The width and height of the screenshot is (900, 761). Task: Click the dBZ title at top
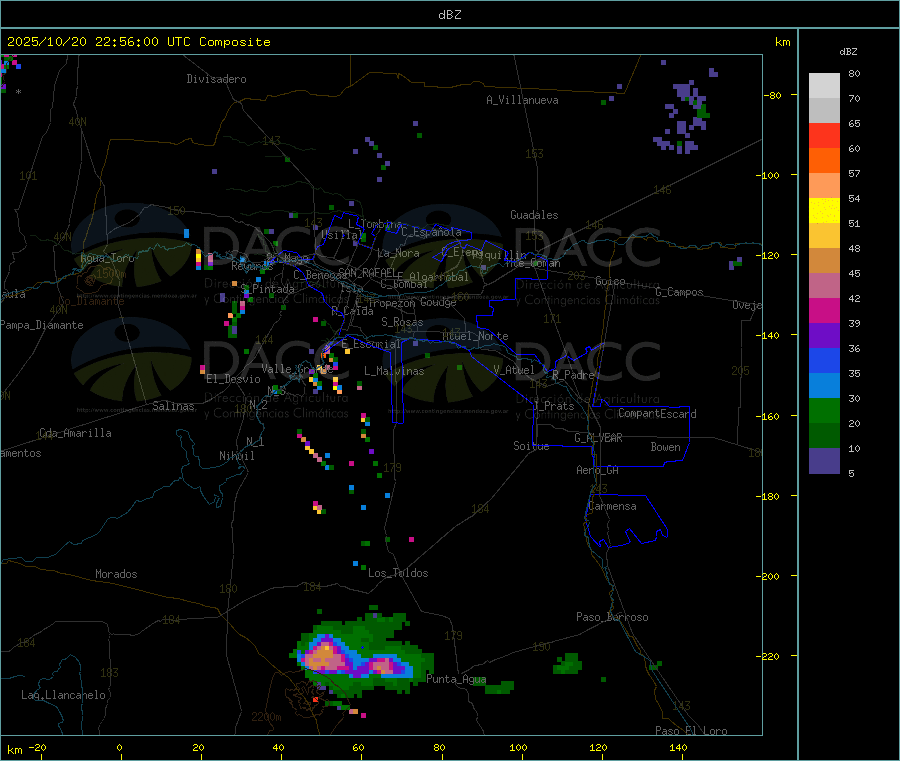click(449, 15)
